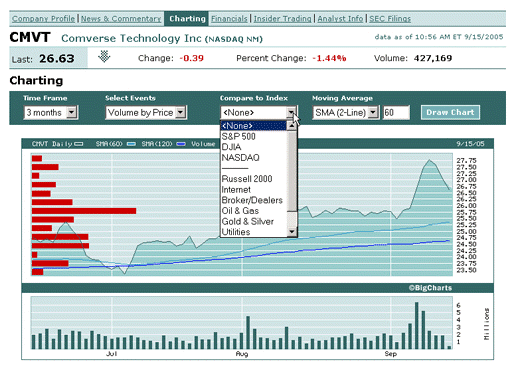
Task: Select <None> in the index list
Action: 253,126
